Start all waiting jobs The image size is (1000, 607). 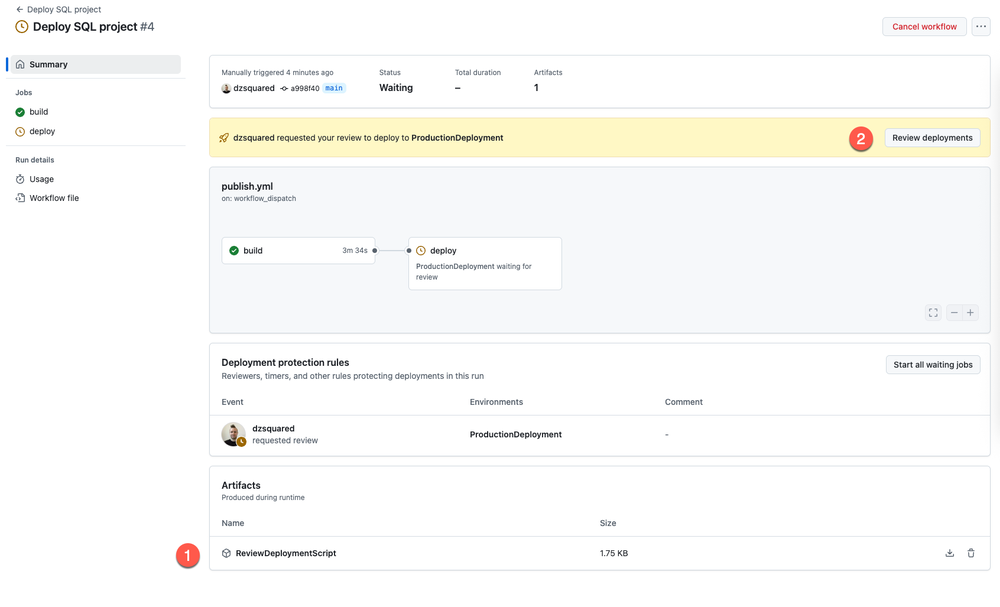pos(932,365)
